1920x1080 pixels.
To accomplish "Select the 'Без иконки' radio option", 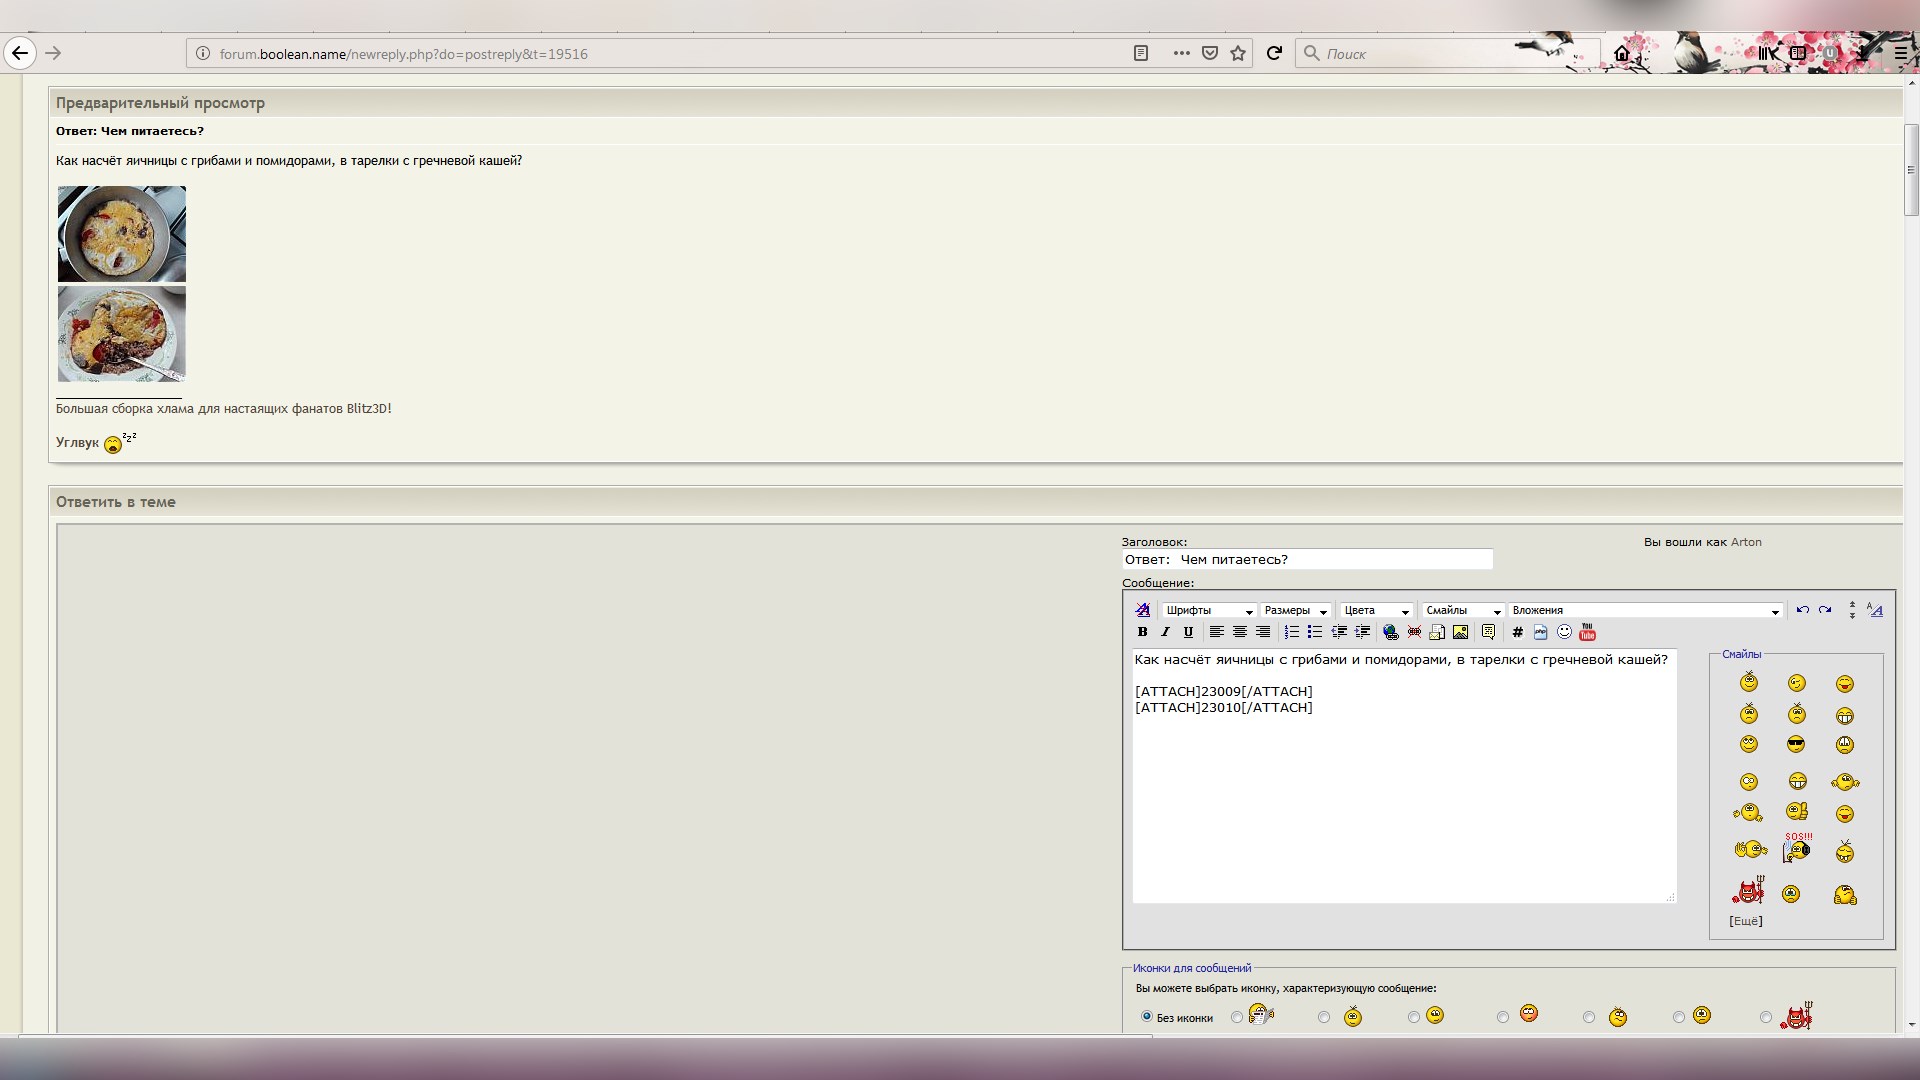I will [1147, 1016].
